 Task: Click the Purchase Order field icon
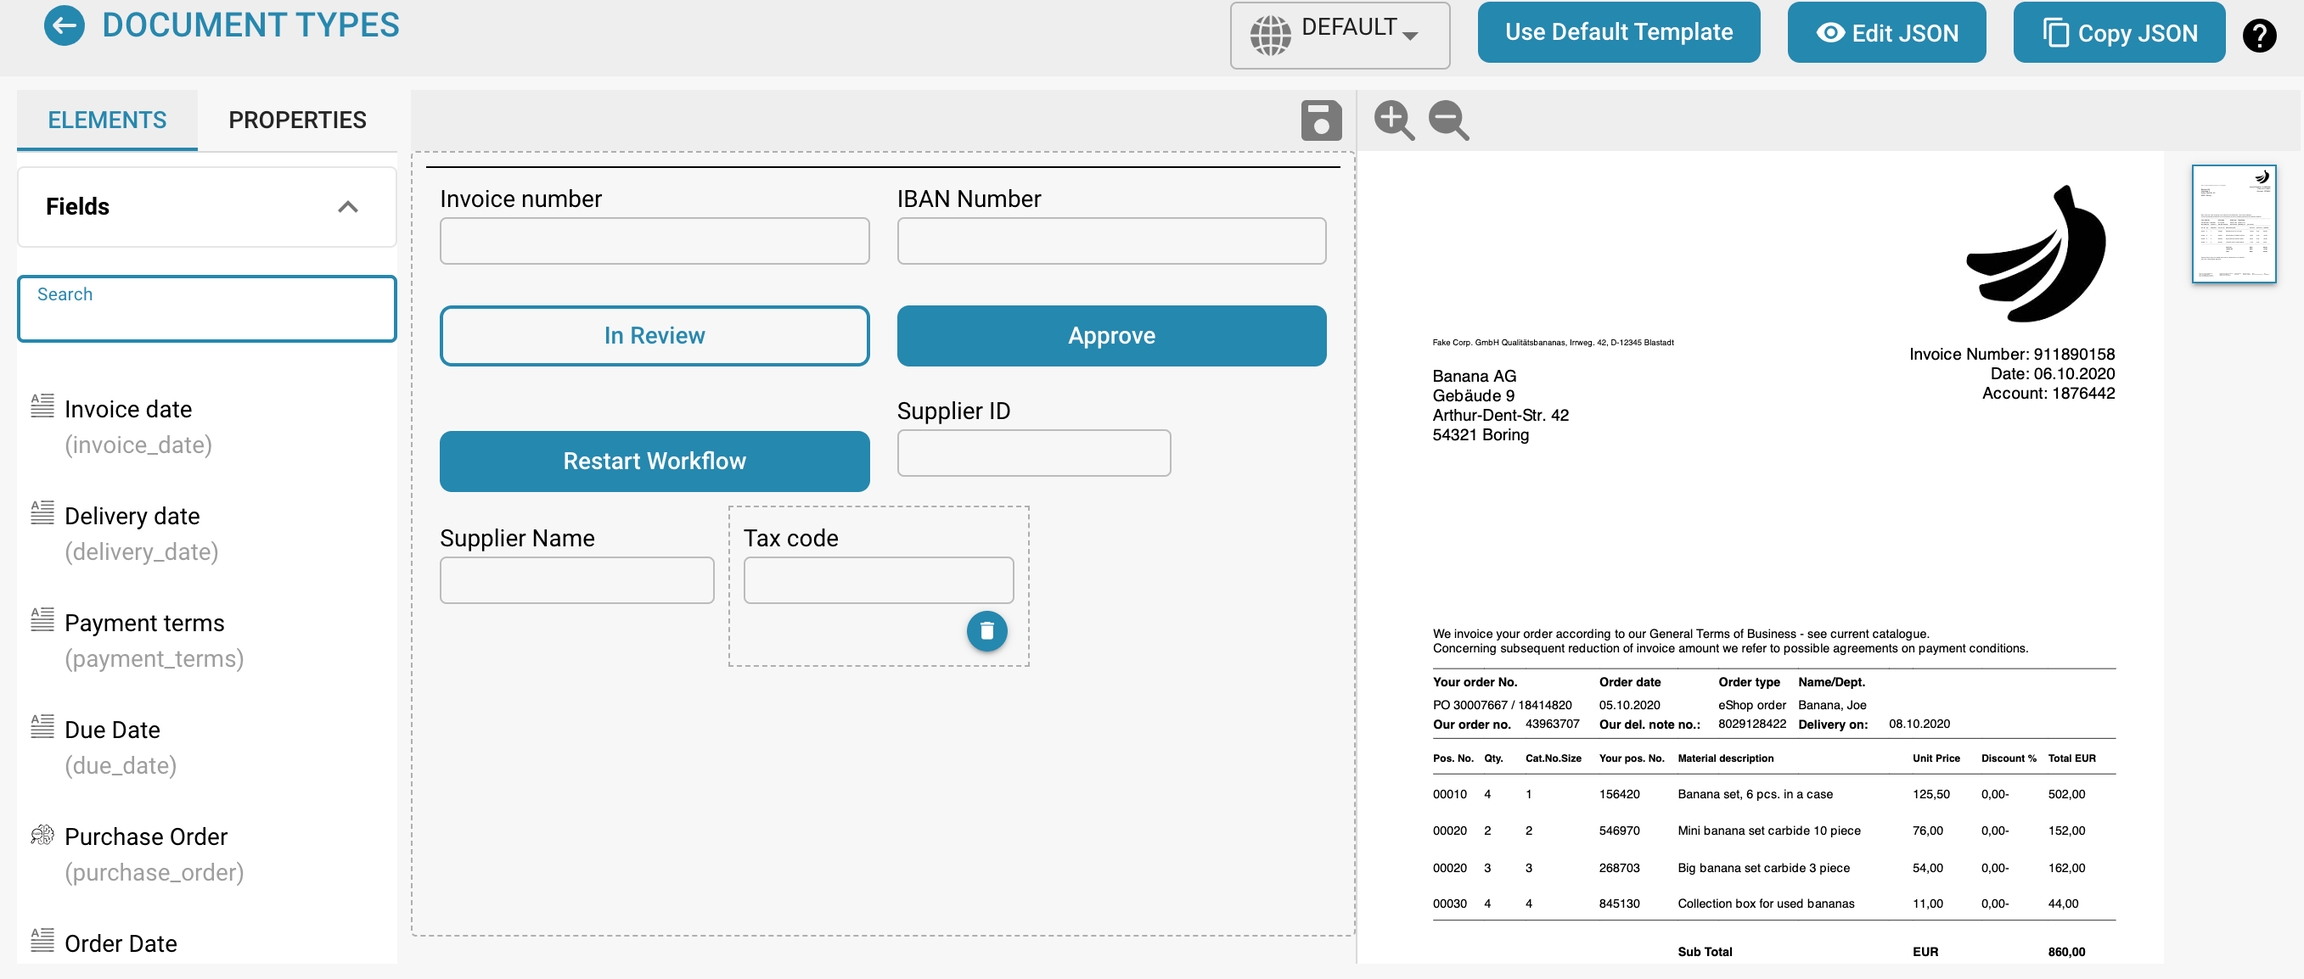click(x=42, y=835)
